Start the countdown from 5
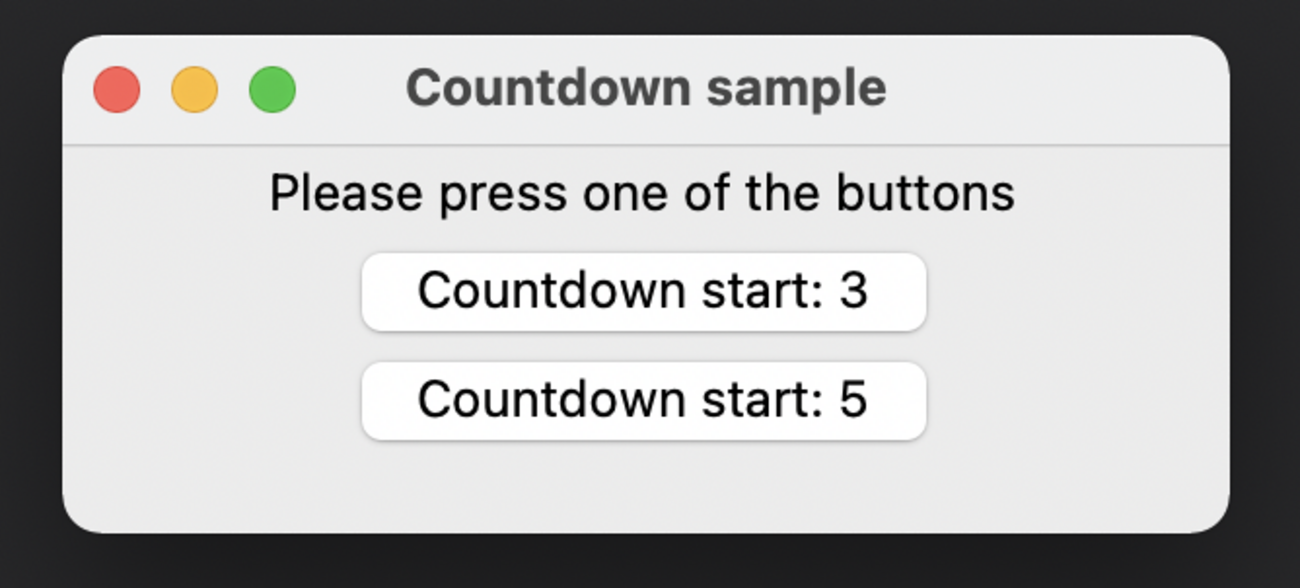This screenshot has width=1300, height=588. click(643, 400)
